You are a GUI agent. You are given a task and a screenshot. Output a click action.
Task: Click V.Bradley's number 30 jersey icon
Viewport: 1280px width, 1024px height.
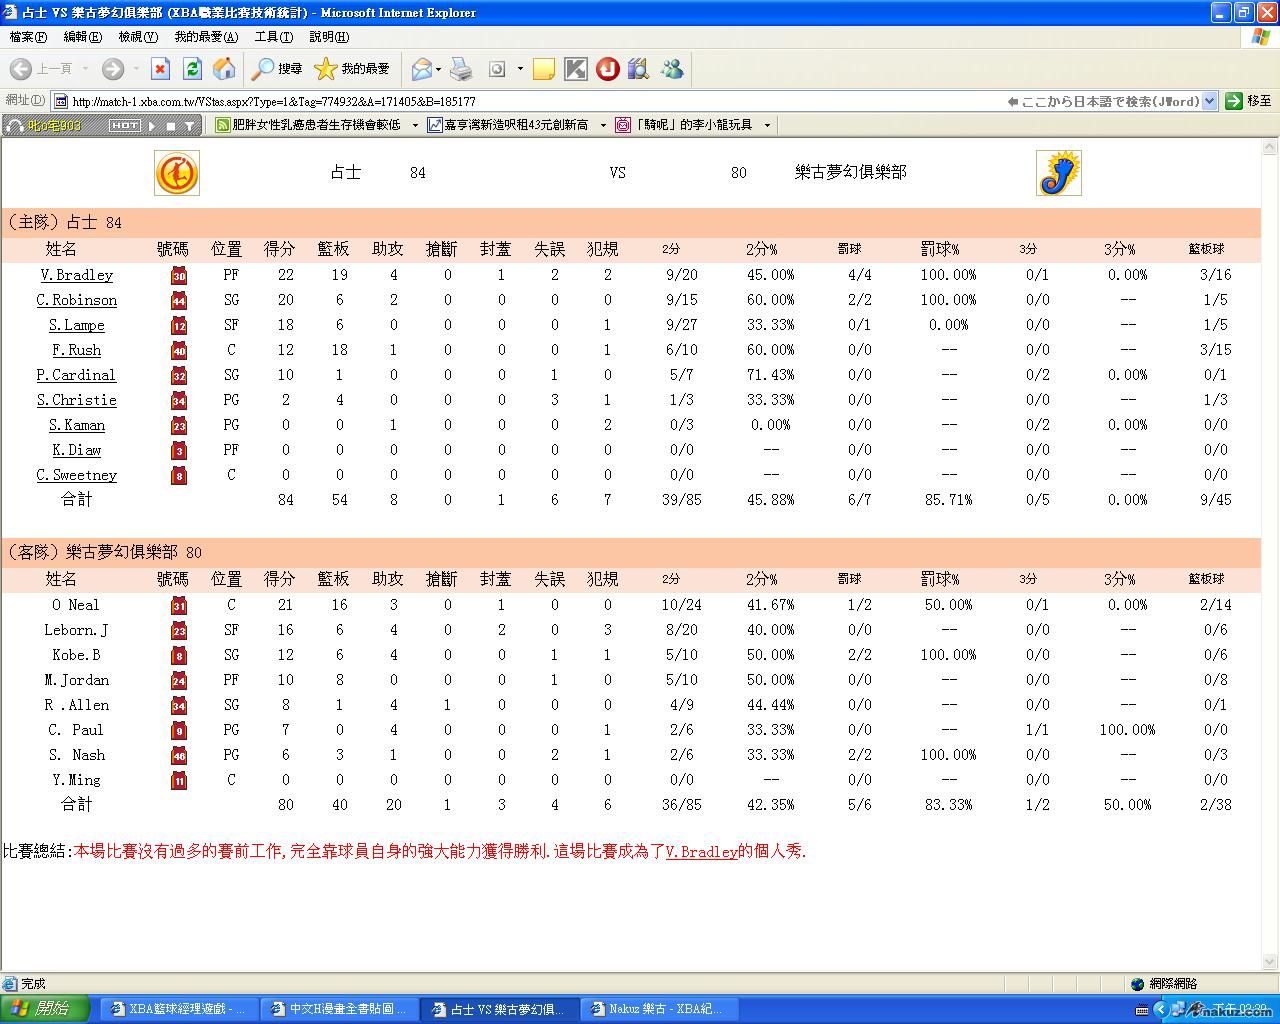point(179,275)
